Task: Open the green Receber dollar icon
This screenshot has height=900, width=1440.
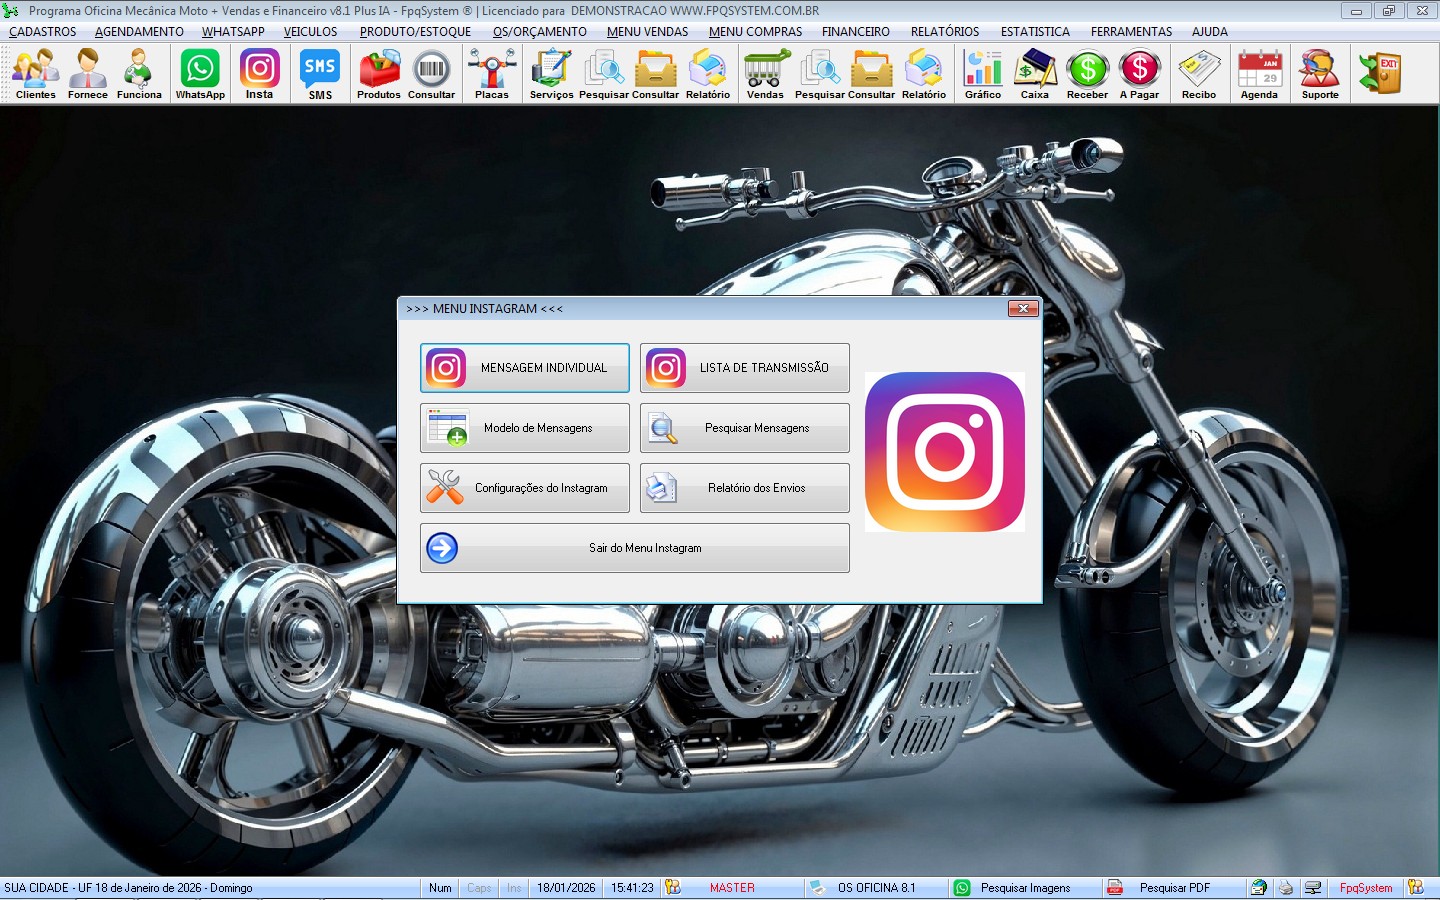Action: tap(1087, 74)
